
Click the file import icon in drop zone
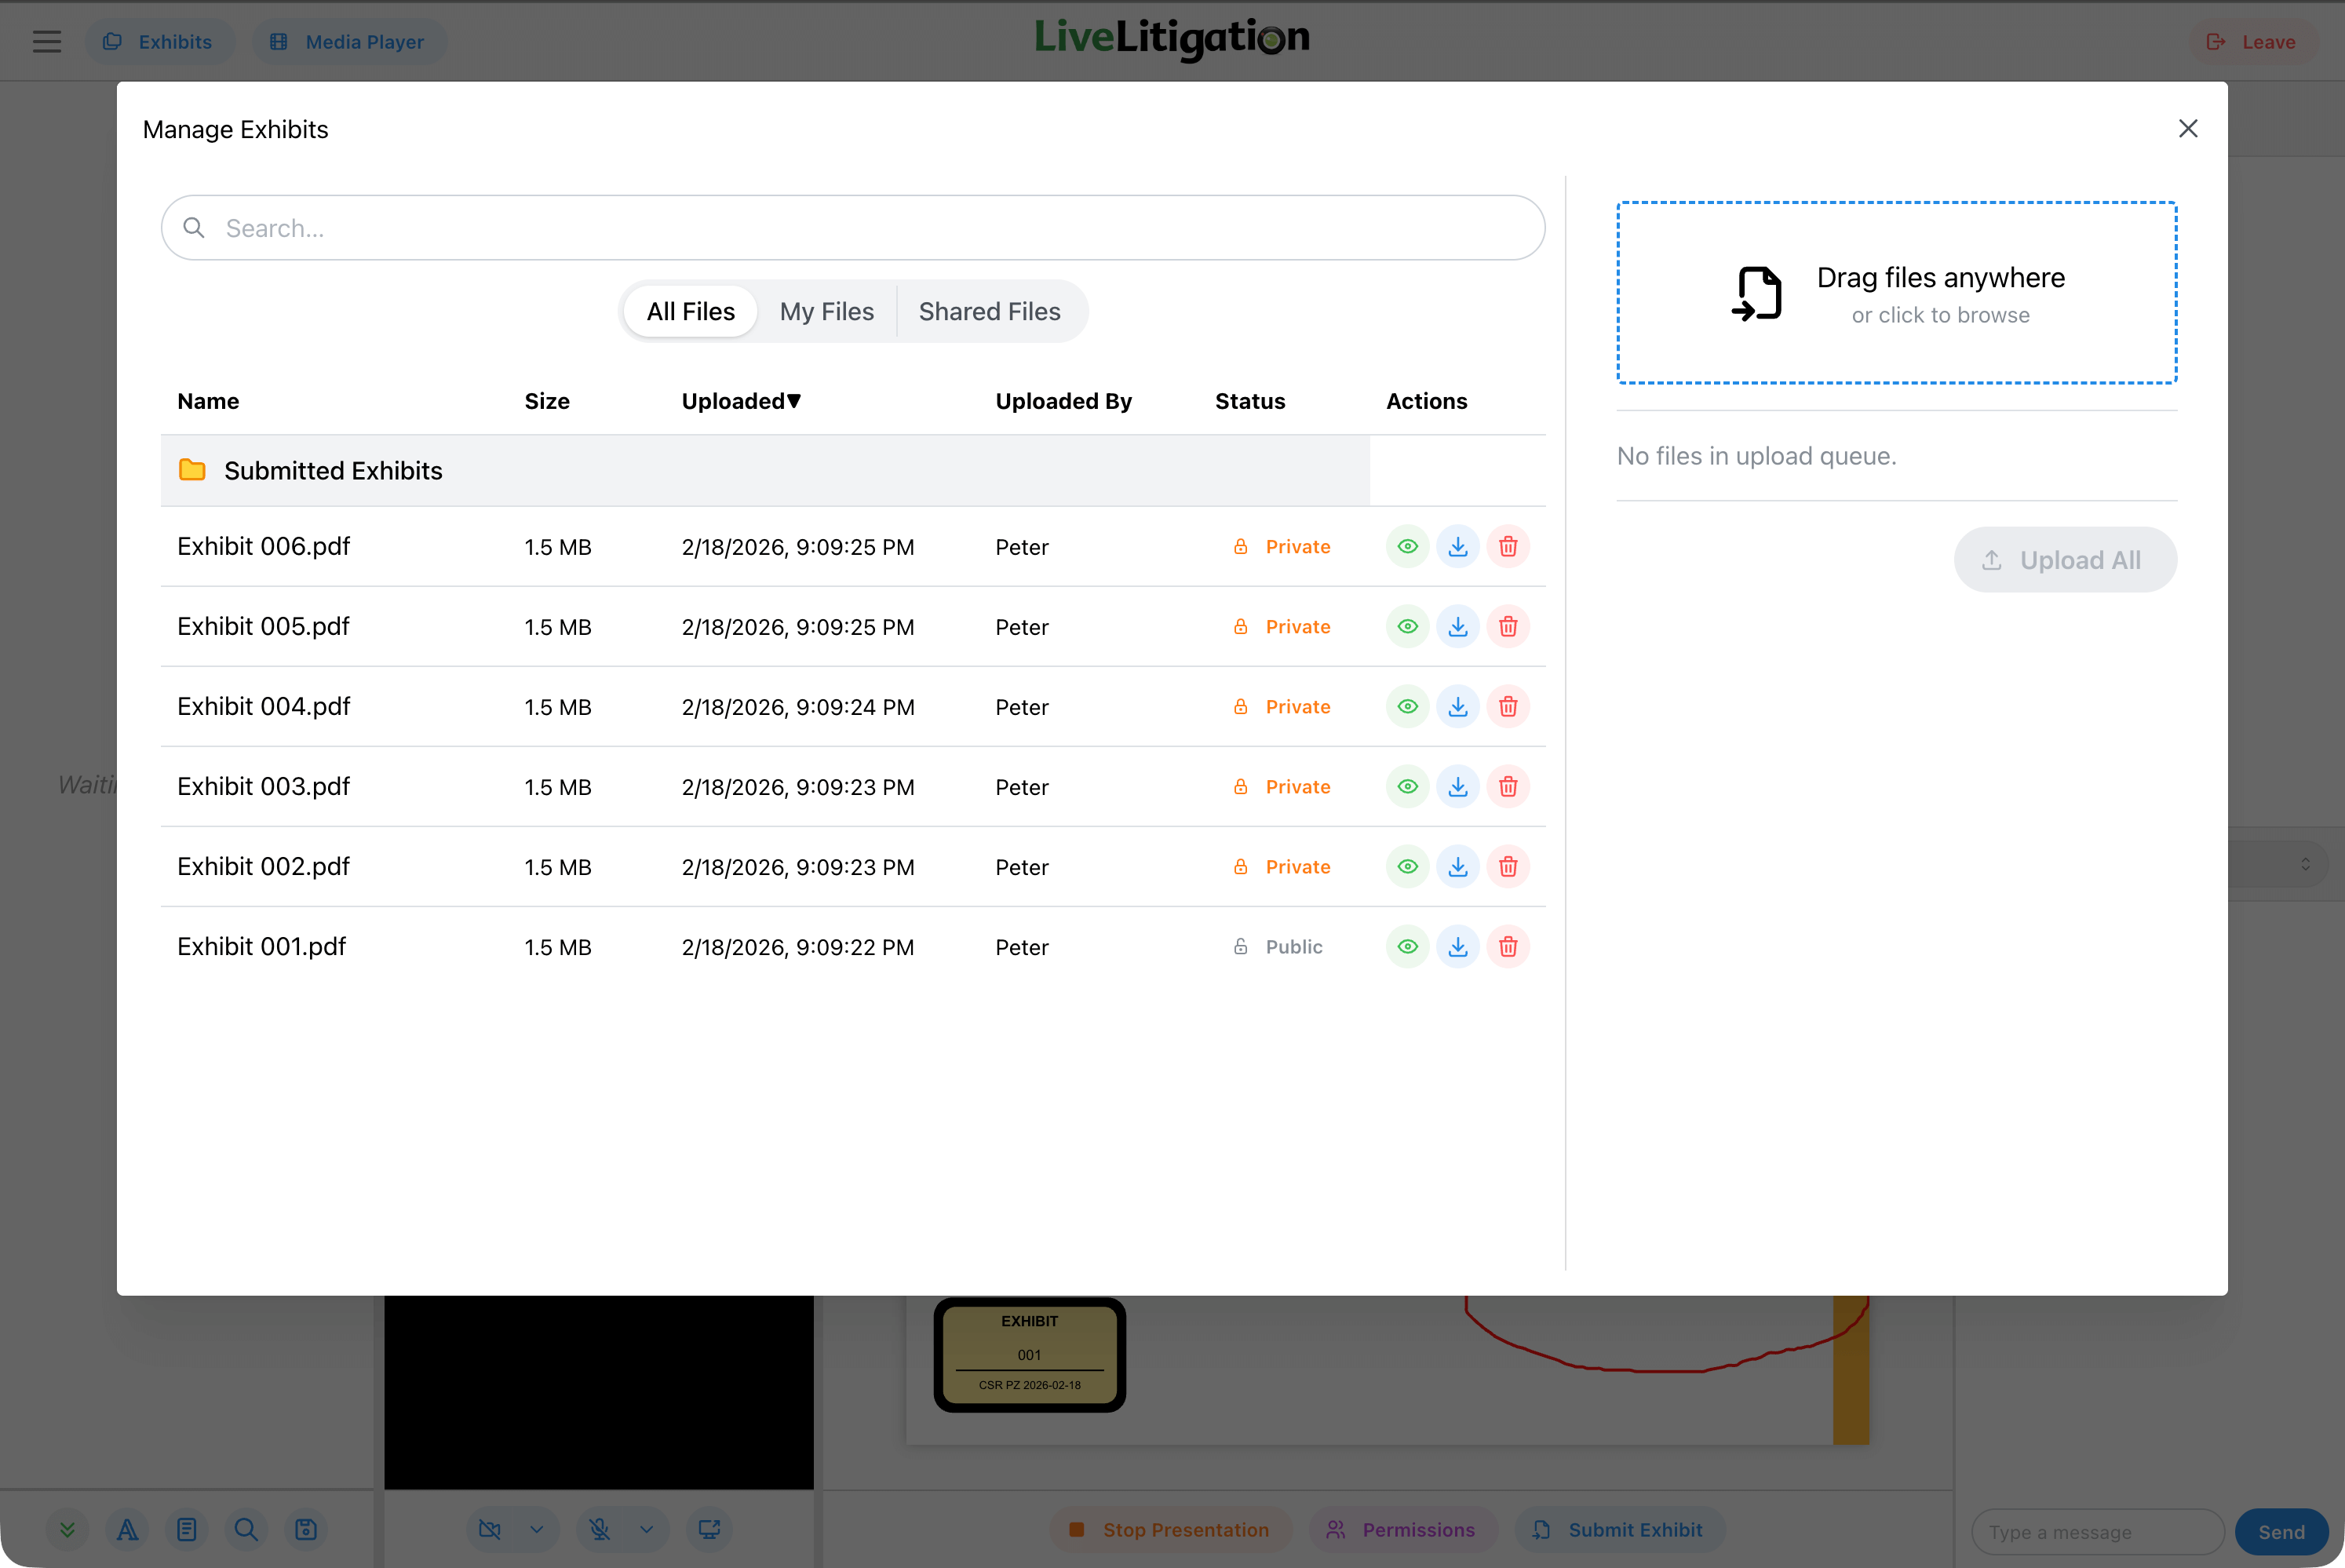[x=1757, y=293]
